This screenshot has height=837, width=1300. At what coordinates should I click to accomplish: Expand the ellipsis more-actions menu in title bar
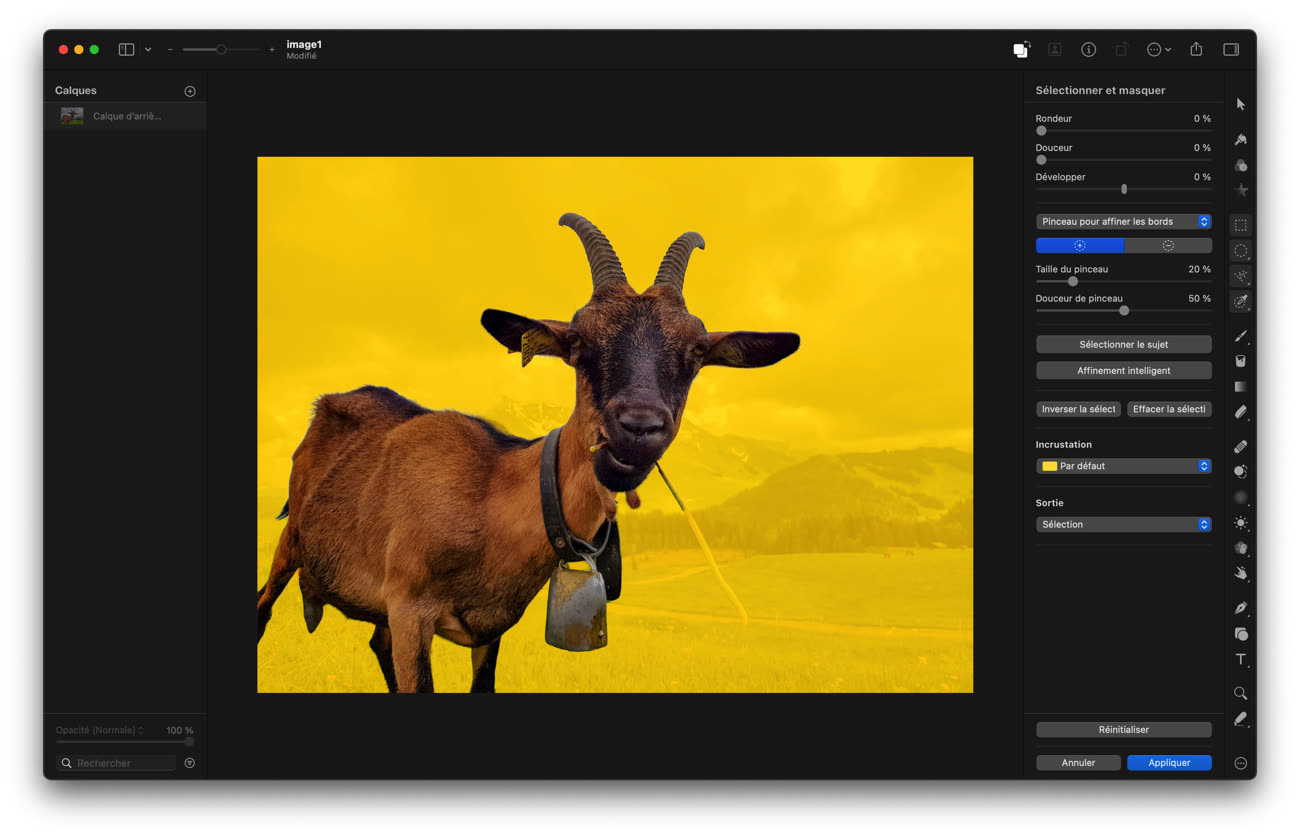point(1158,49)
